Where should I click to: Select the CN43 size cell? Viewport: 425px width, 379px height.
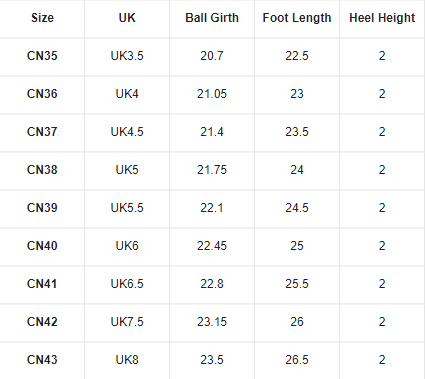click(x=42, y=360)
